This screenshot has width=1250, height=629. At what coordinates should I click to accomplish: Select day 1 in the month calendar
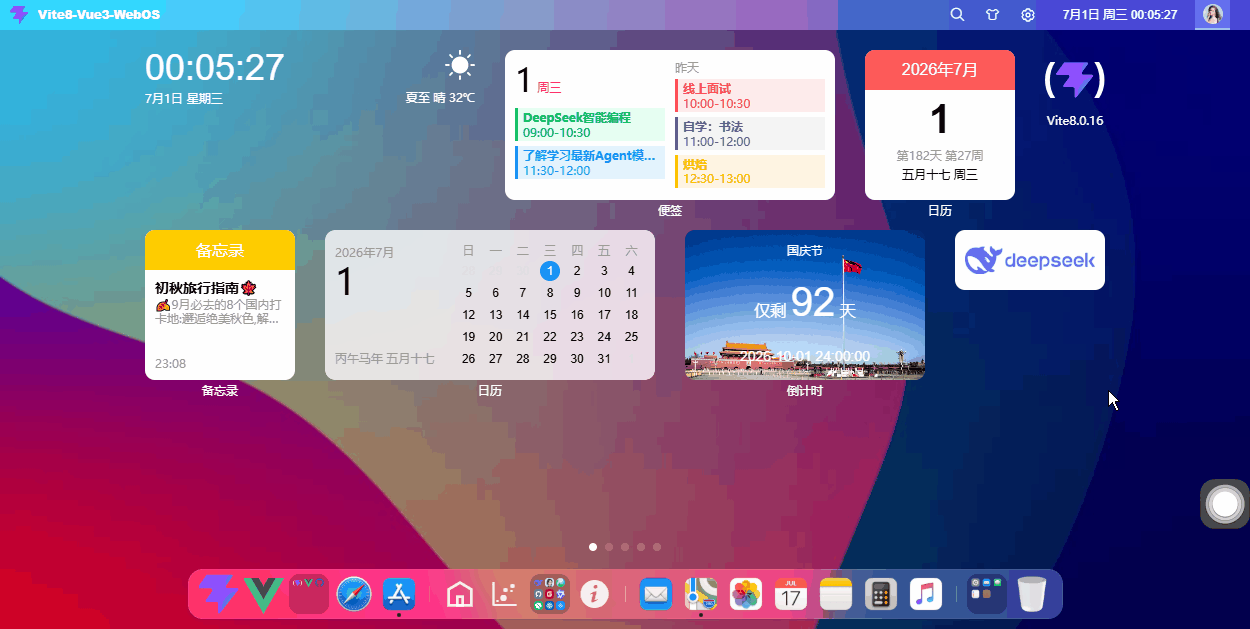pyautogui.click(x=550, y=271)
